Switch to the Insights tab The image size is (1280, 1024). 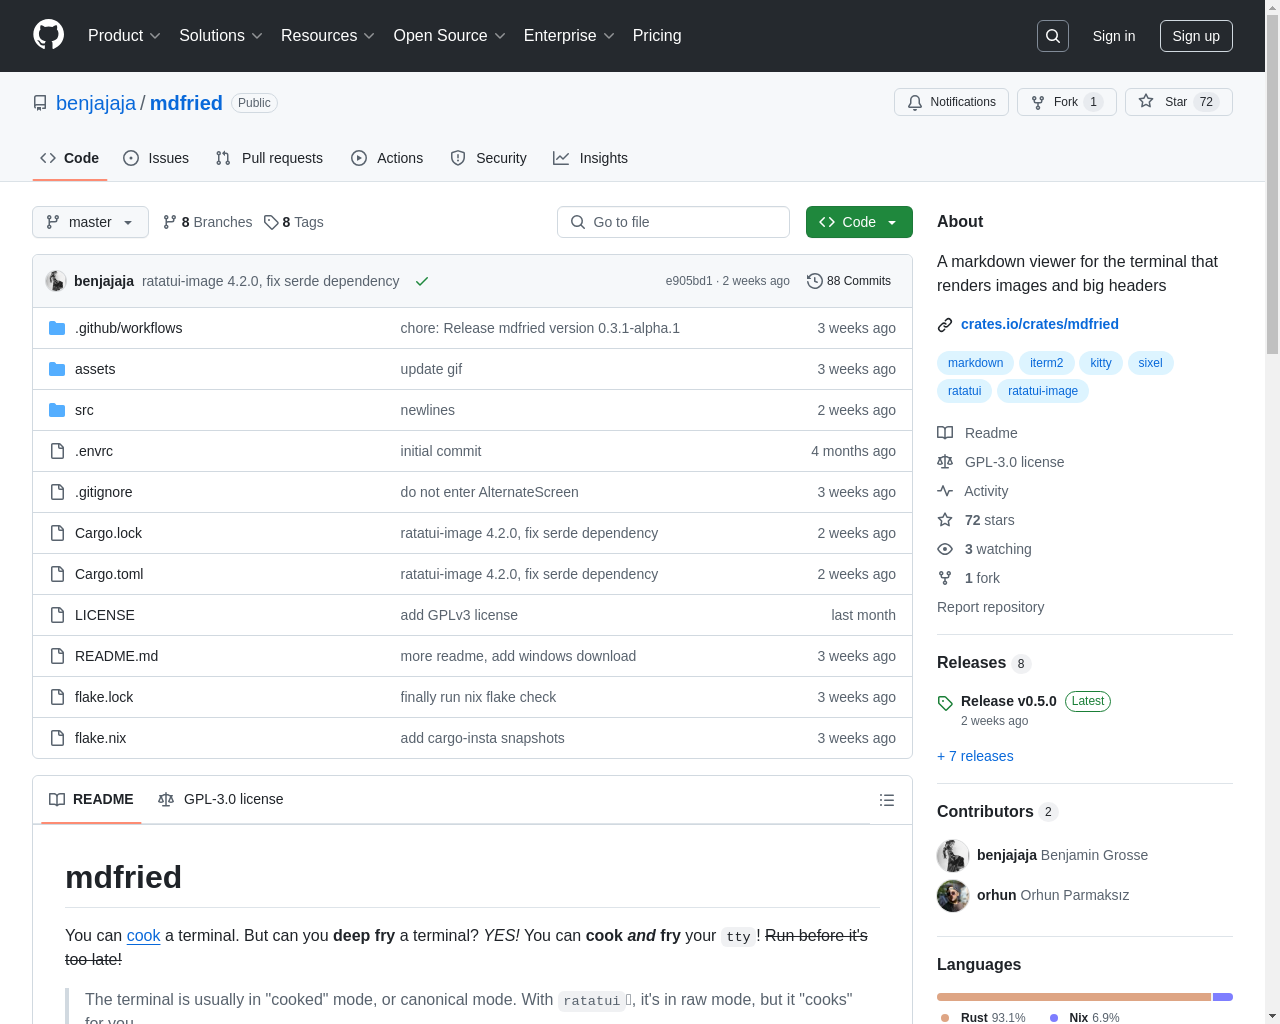[591, 158]
